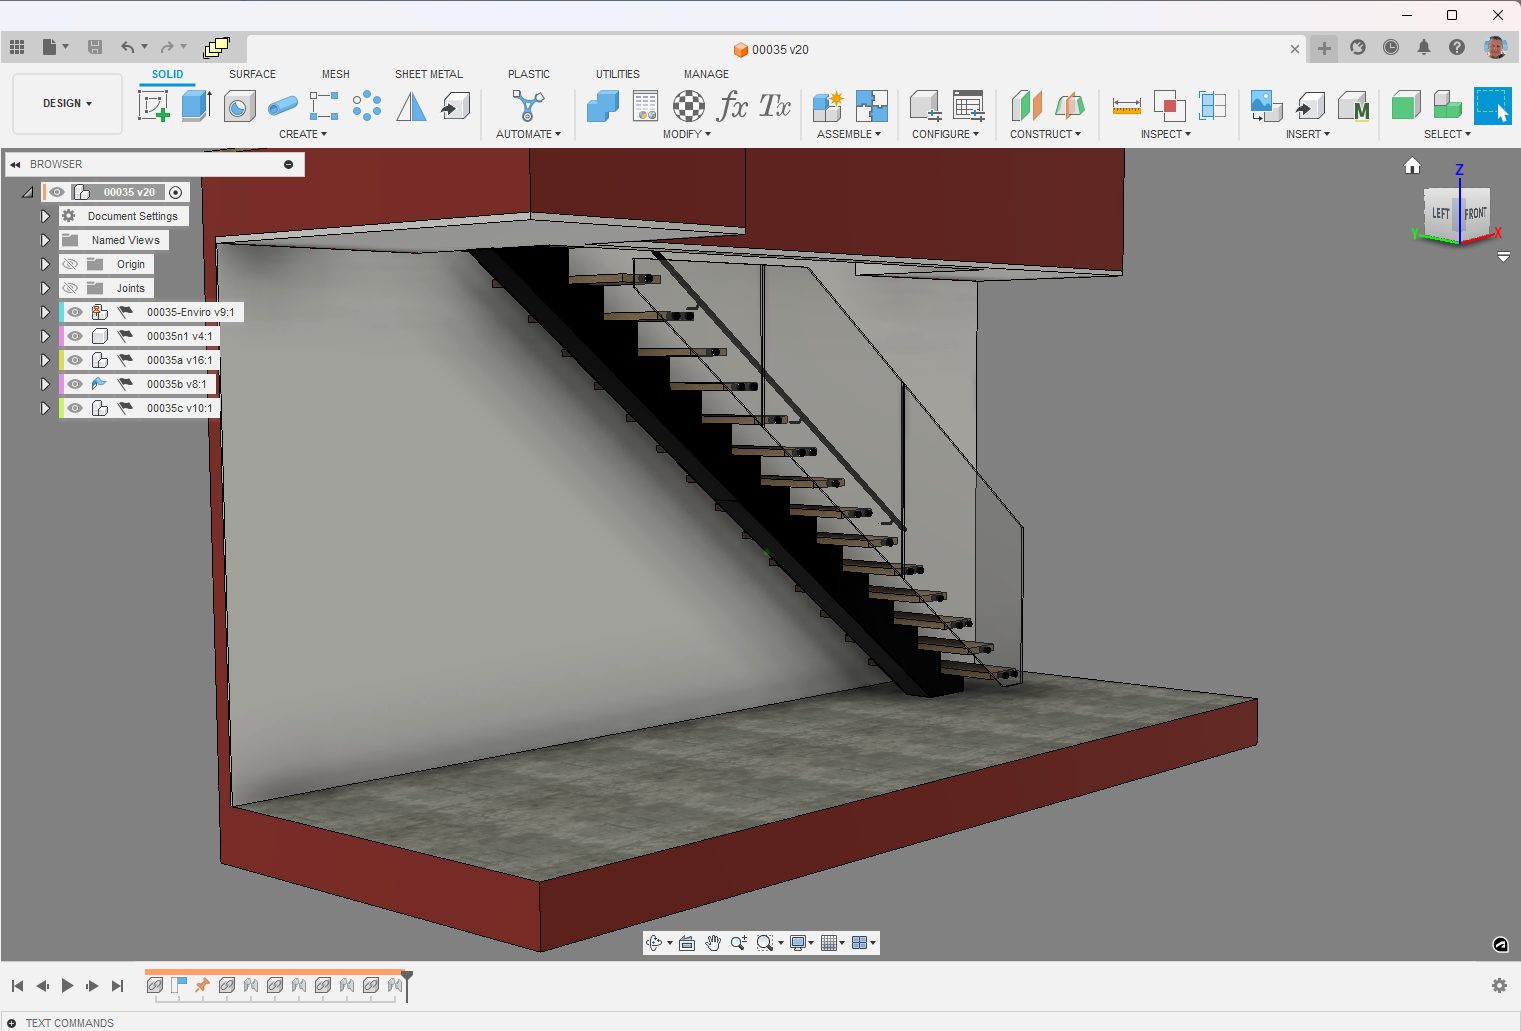Image resolution: width=1521 pixels, height=1031 pixels.
Task: Toggle visibility of the Origin folder
Action: [70, 264]
